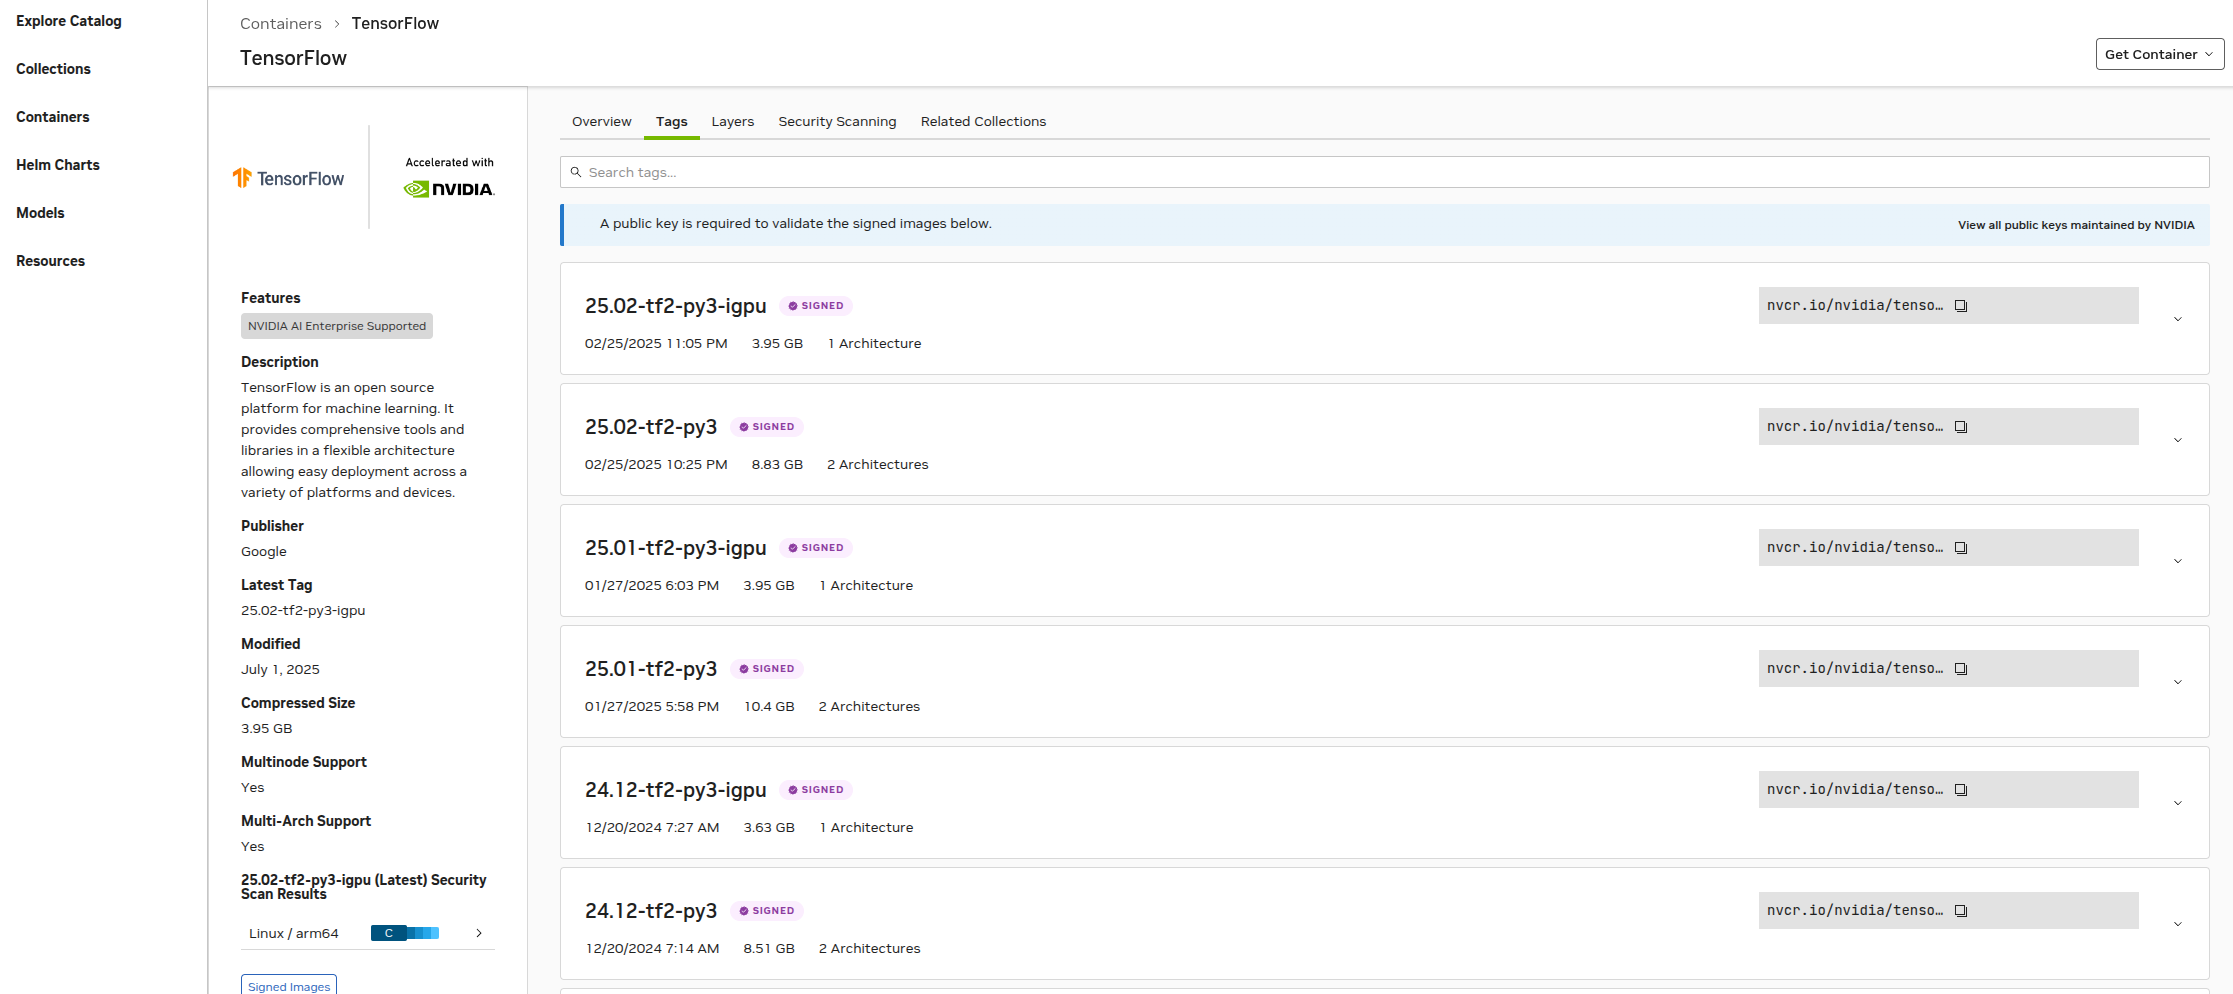Open Collections in the sidebar

53,69
